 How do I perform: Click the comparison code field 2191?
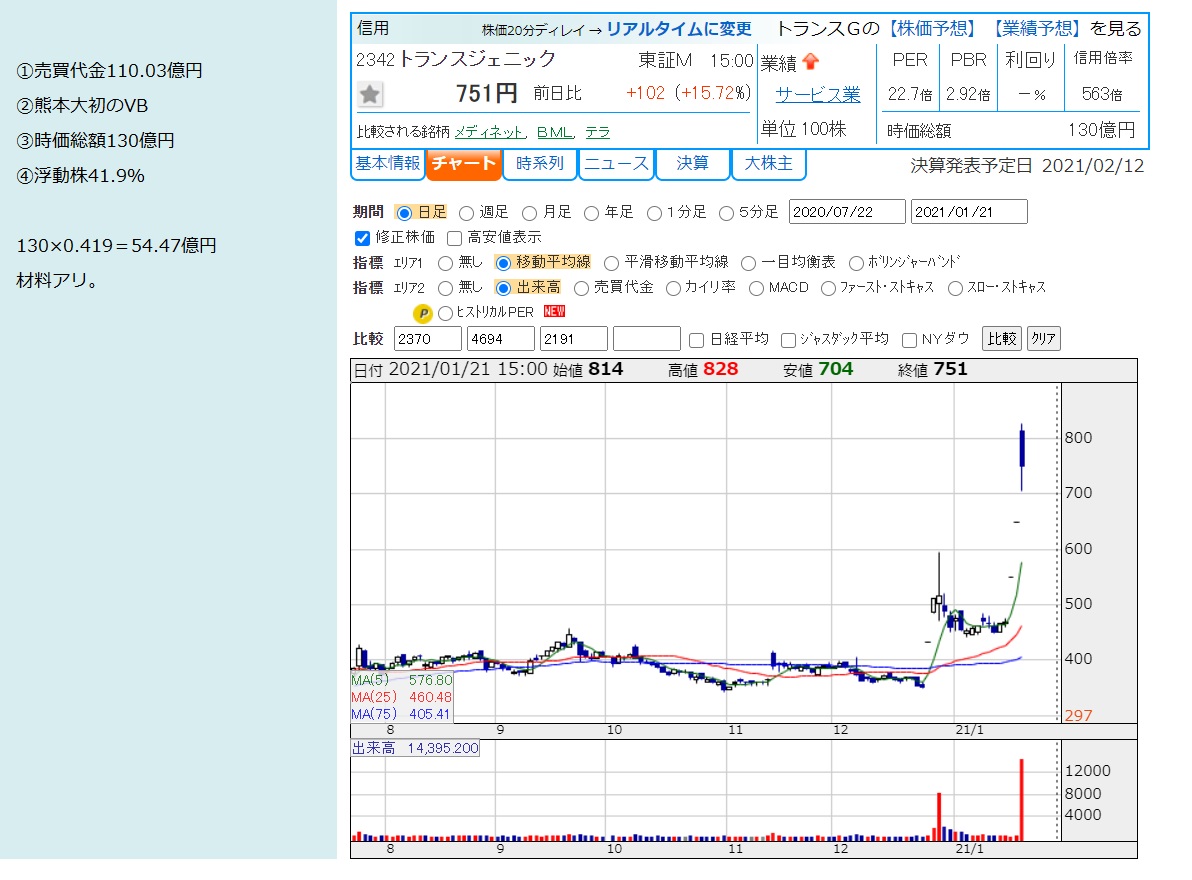tap(574, 339)
